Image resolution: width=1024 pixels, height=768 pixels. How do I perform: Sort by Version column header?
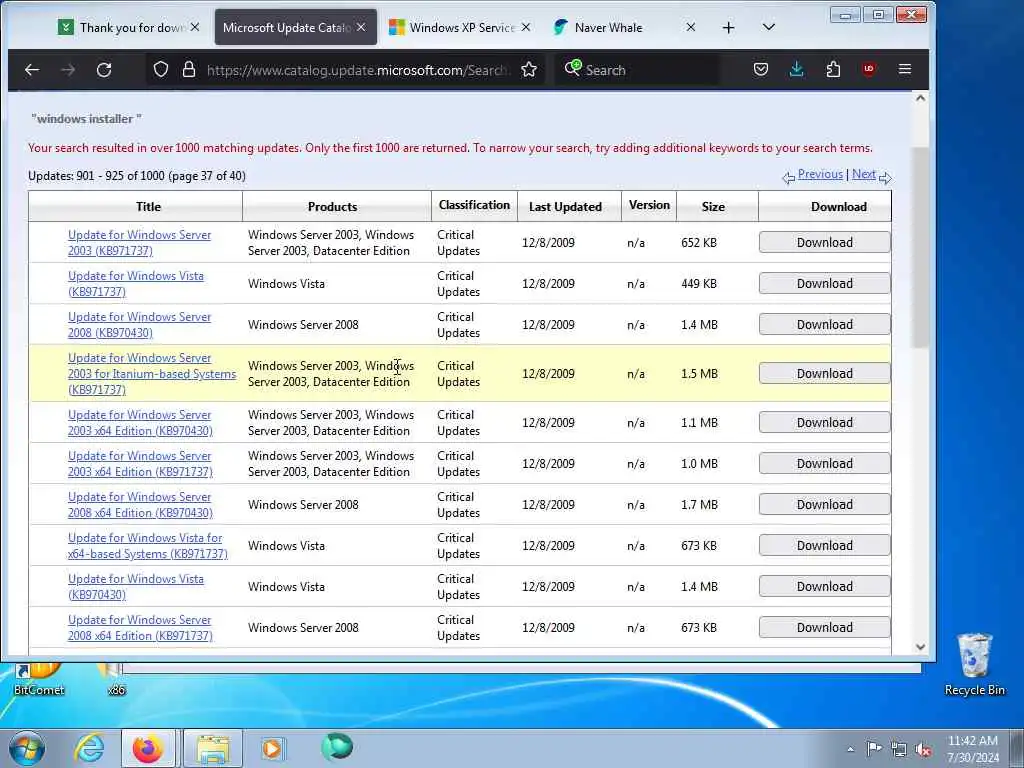[x=649, y=206]
